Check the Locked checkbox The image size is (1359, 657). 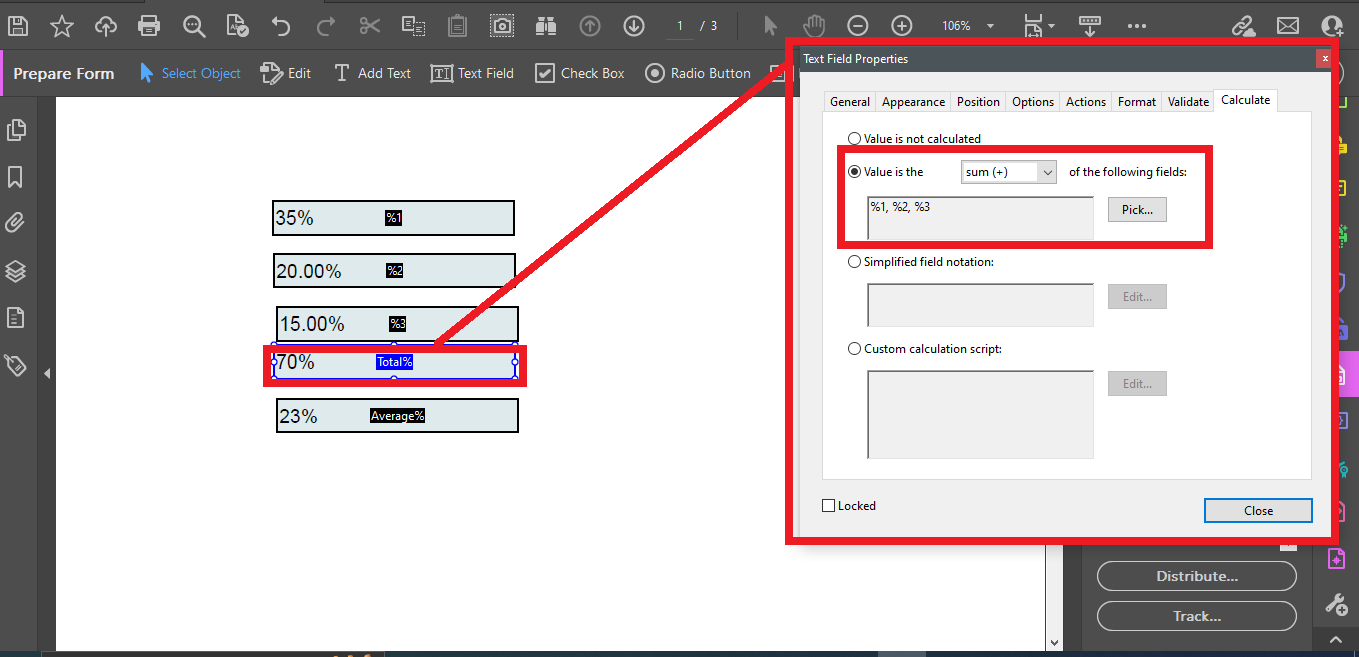pyautogui.click(x=827, y=505)
